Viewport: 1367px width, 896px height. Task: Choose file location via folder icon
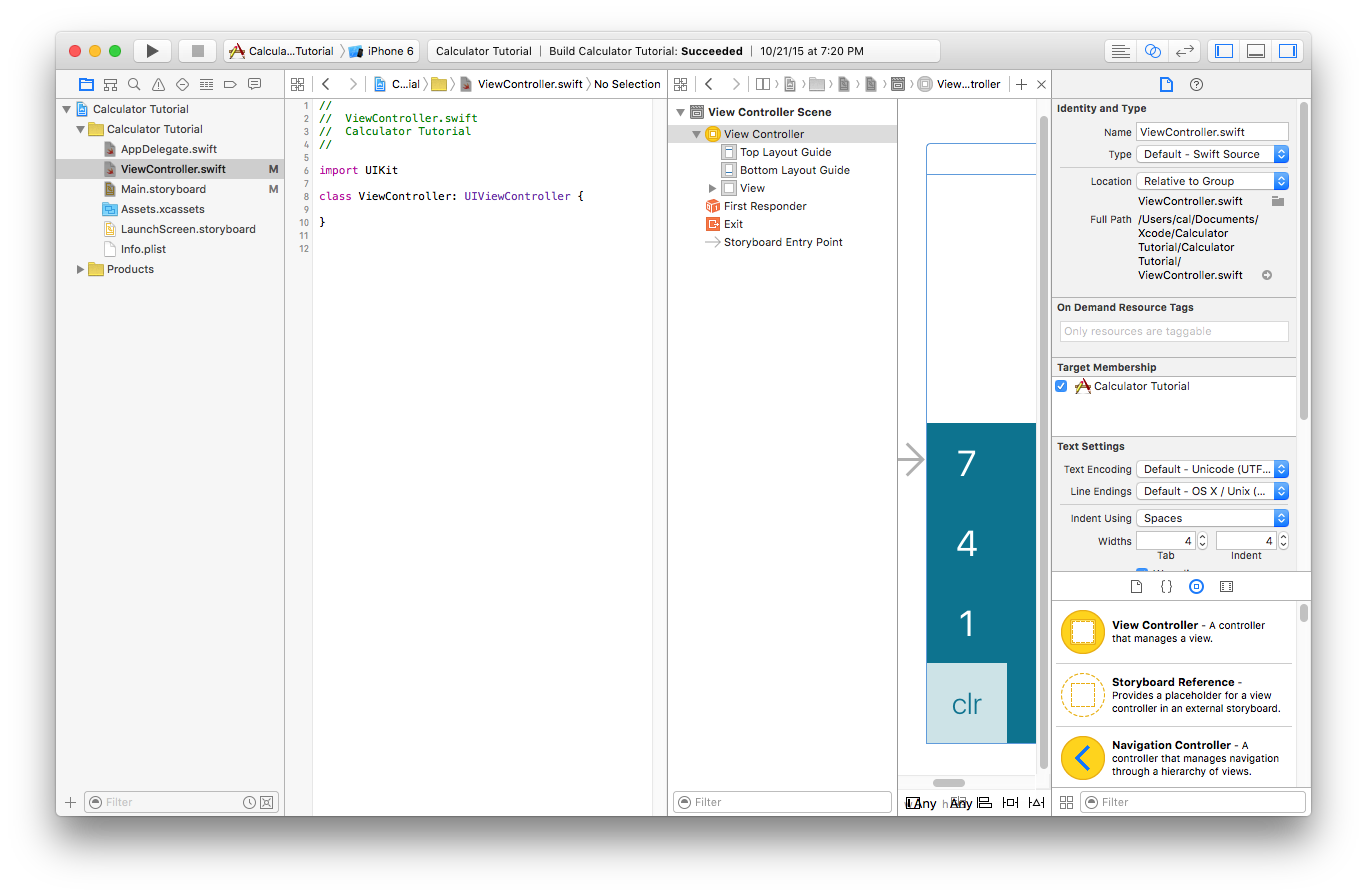1278,201
